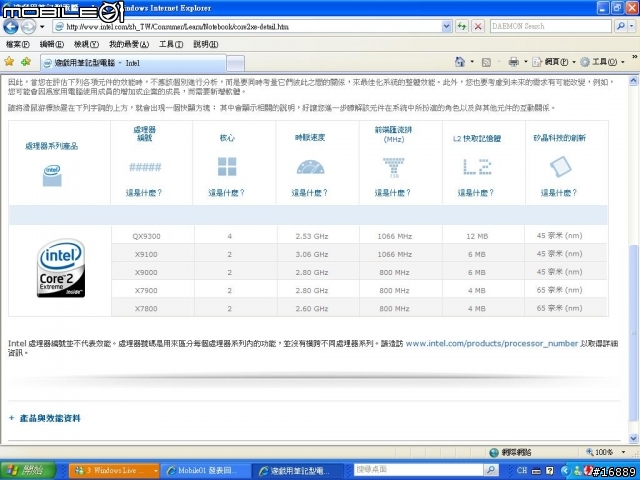Click the Intel Core 2 Extreme logo
640x480 pixels.
click(61, 268)
